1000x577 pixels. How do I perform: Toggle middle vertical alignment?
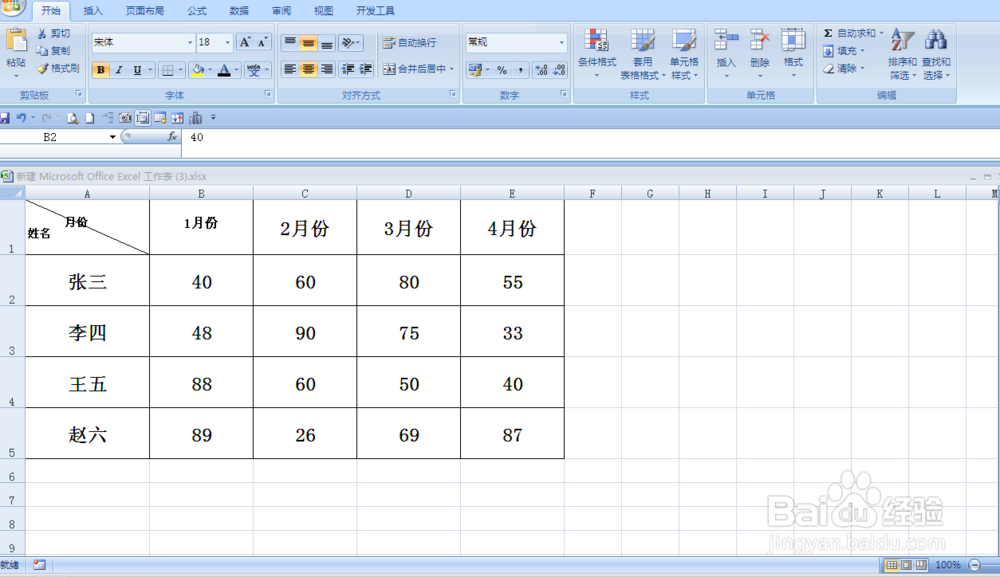(308, 43)
